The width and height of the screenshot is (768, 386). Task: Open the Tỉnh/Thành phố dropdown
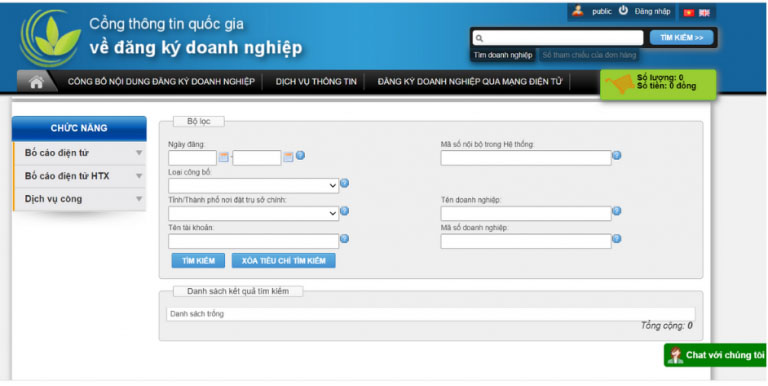coord(253,214)
